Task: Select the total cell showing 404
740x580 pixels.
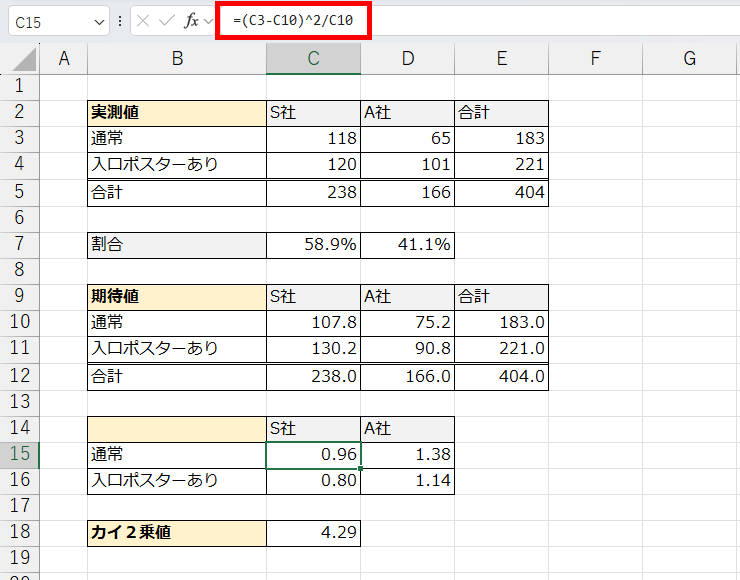Action: click(501, 192)
